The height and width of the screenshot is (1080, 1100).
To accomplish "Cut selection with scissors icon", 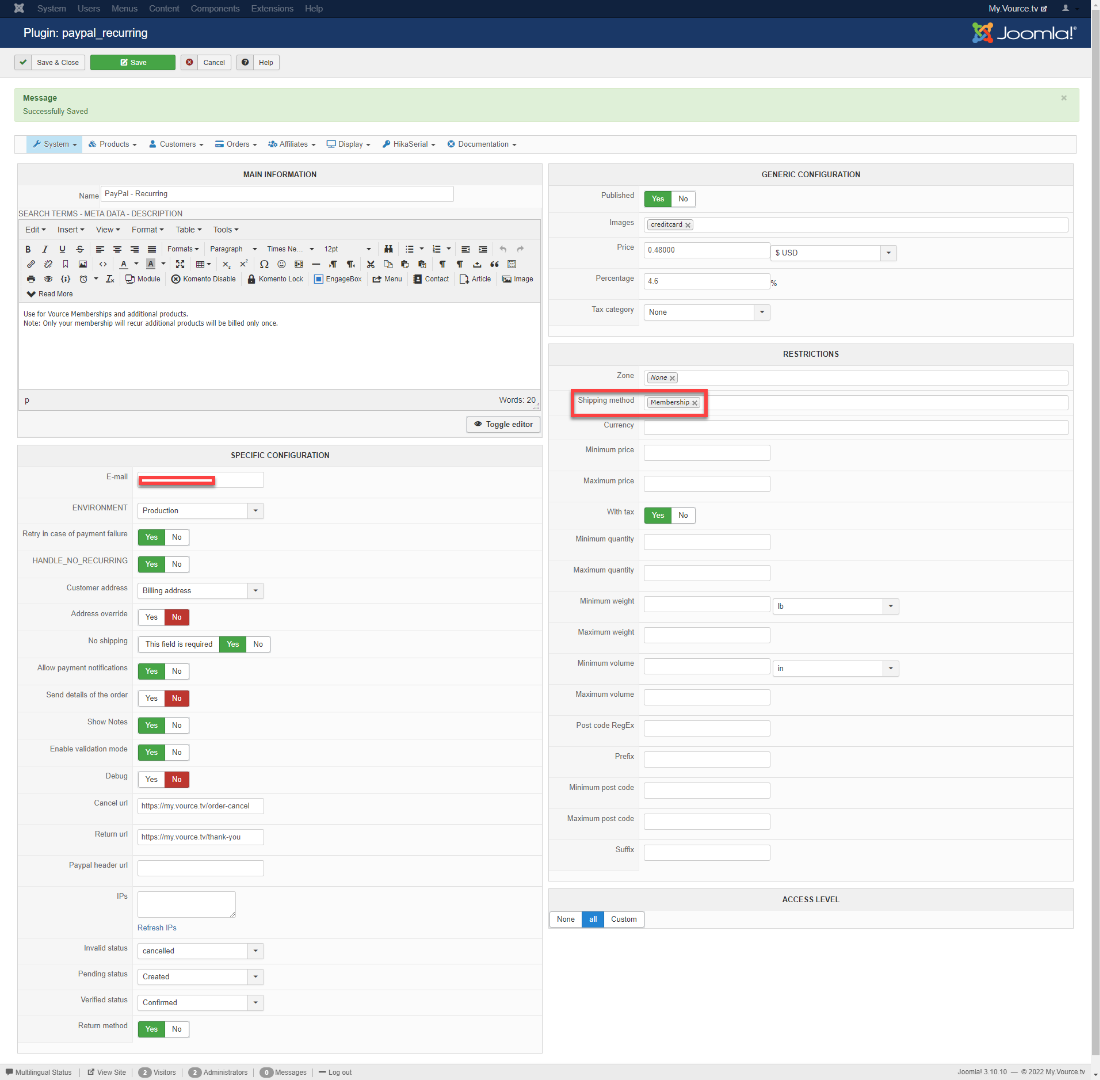I will (370, 265).
